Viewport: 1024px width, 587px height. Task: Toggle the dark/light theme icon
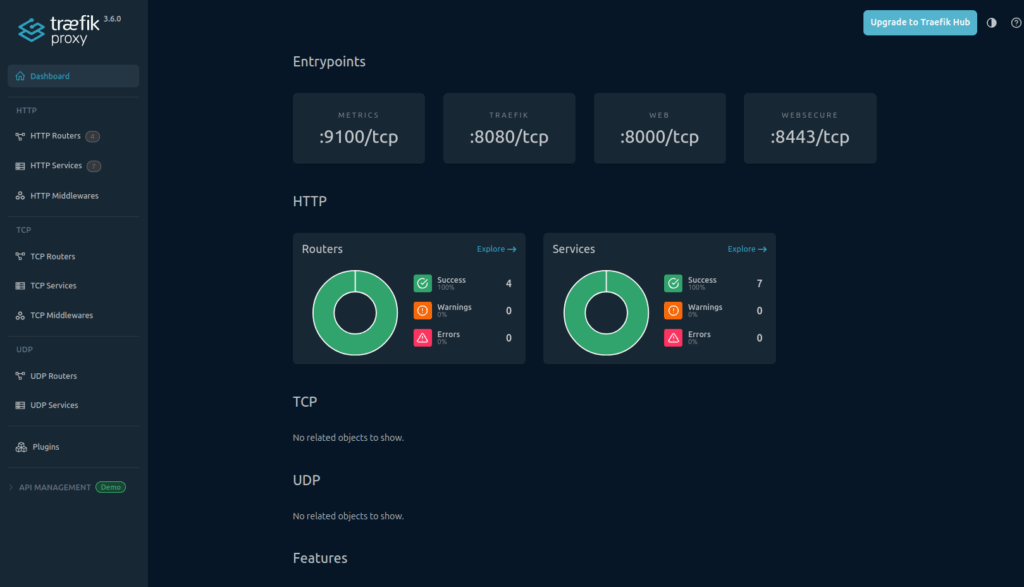click(991, 23)
